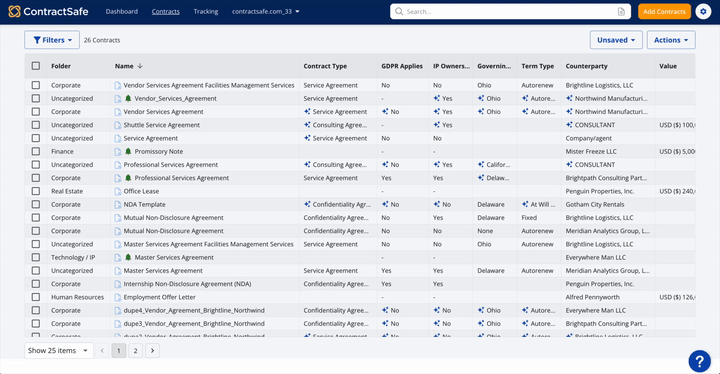720x374 pixels.
Task: Click the bell icon beside Vendor_Services_Agreement
Action: [x=128, y=98]
